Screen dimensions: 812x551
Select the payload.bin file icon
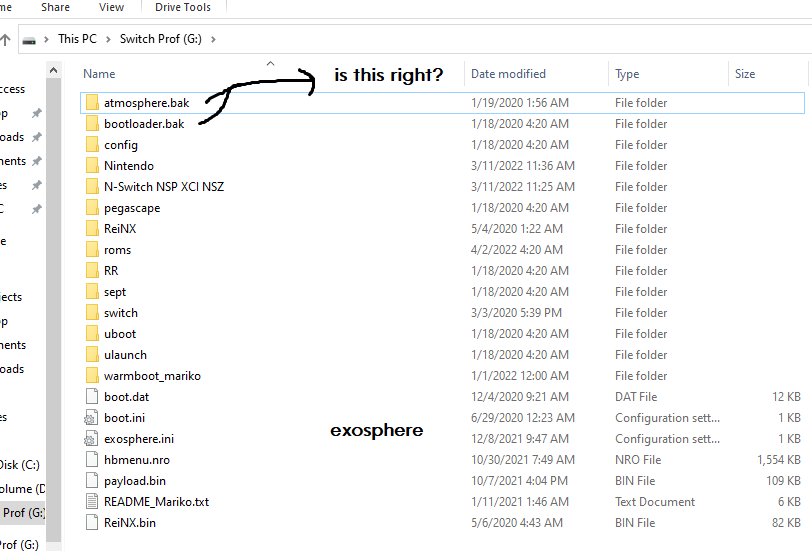[x=92, y=481]
